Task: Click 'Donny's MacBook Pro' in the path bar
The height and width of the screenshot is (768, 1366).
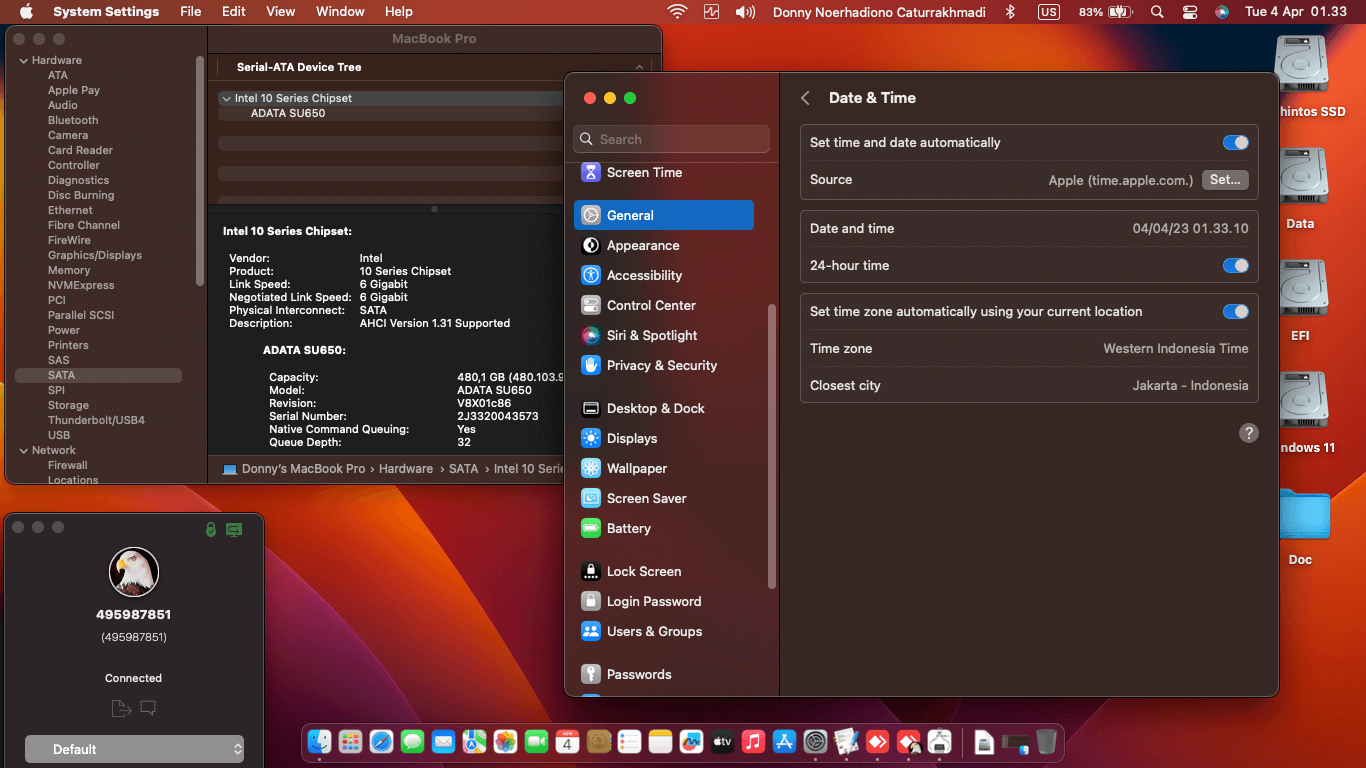Action: (294, 468)
